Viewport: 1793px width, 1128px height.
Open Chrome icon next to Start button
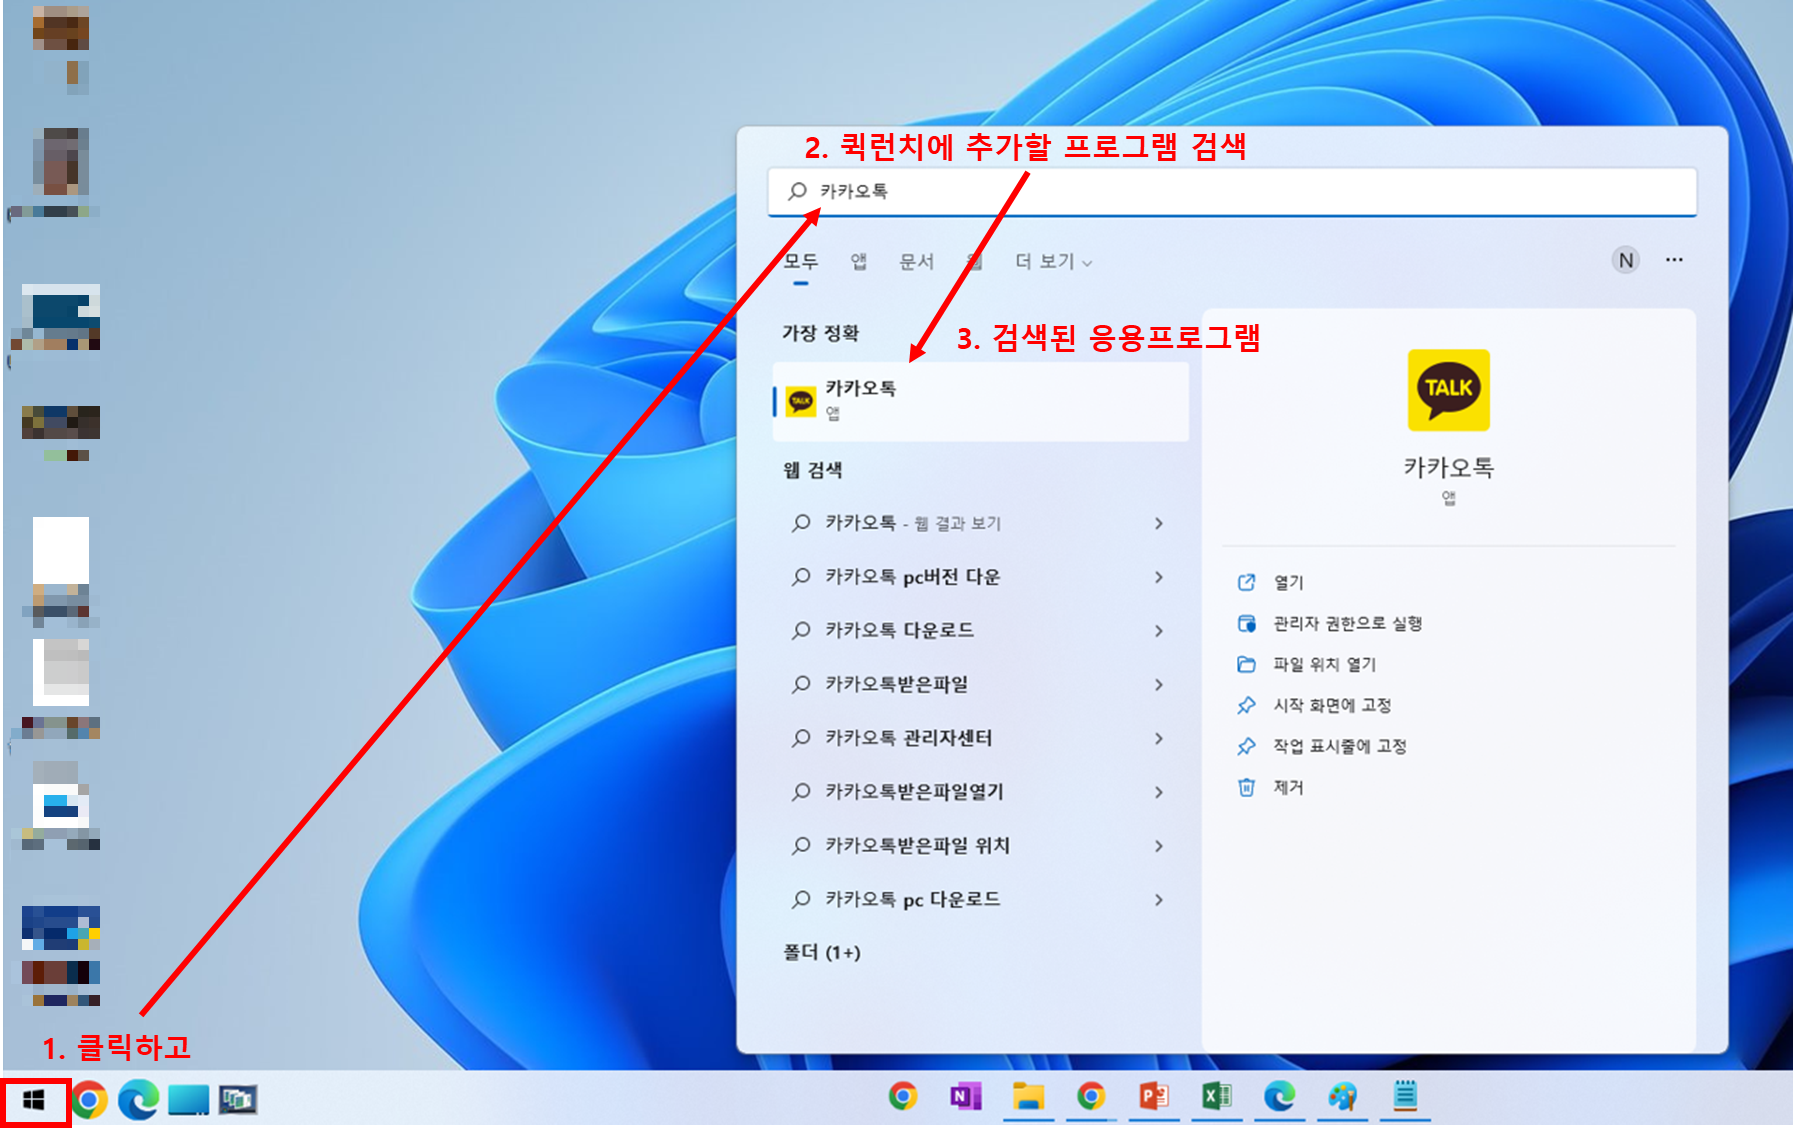click(88, 1100)
